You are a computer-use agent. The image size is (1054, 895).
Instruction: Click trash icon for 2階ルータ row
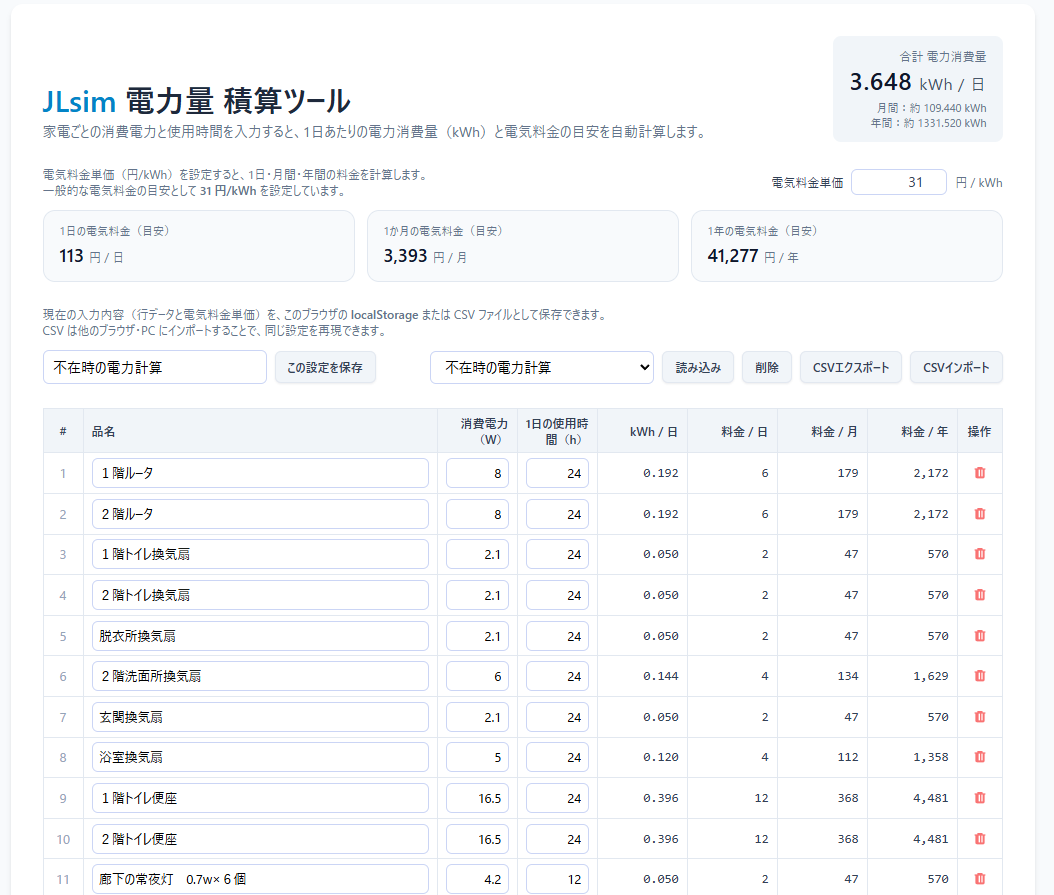(x=979, y=514)
